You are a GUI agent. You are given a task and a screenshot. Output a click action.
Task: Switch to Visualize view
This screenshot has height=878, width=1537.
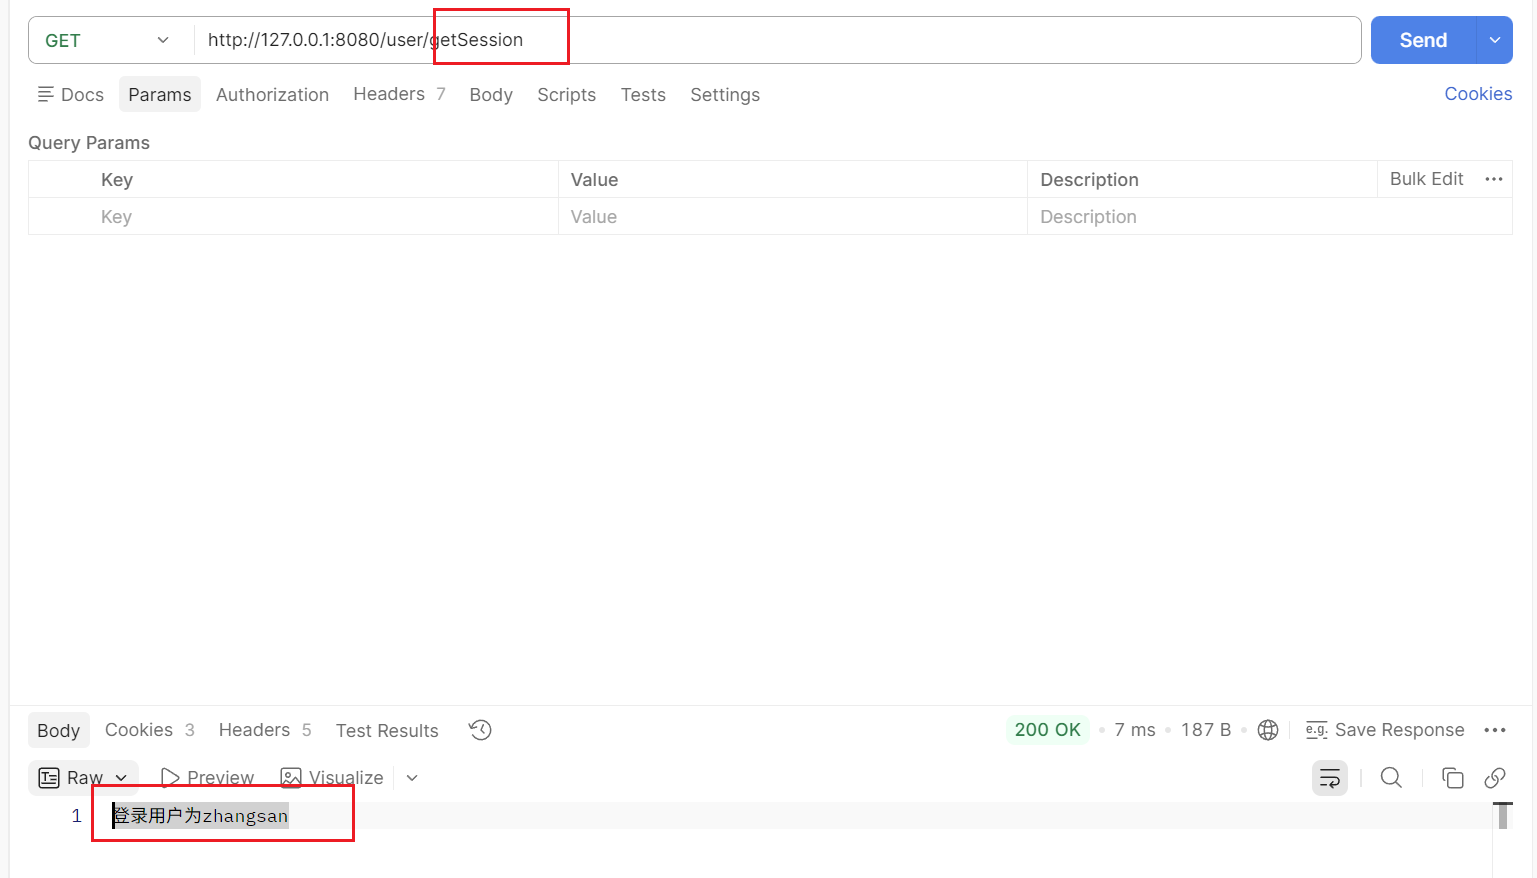pyautogui.click(x=332, y=778)
